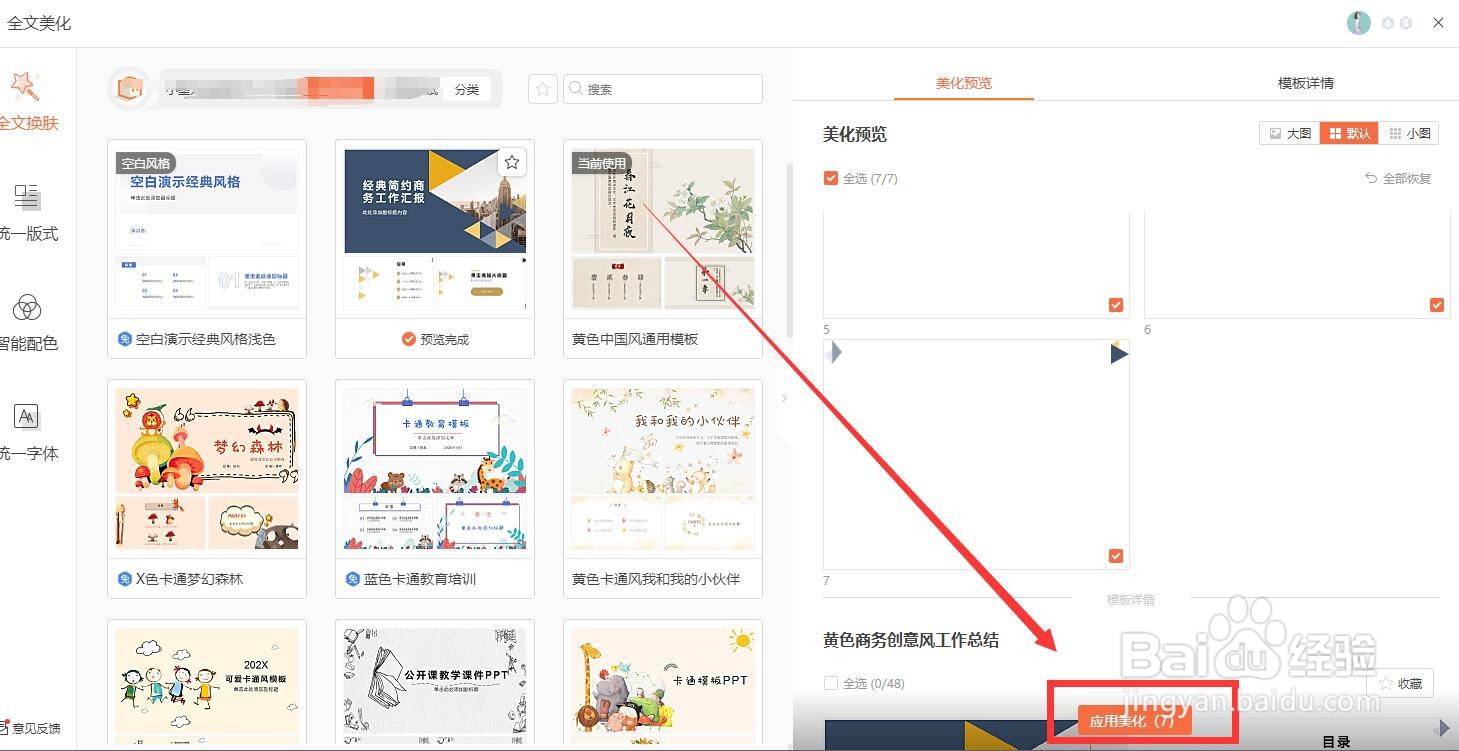Switch preview to 大图 view
The image size is (1459, 751).
pos(1290,133)
